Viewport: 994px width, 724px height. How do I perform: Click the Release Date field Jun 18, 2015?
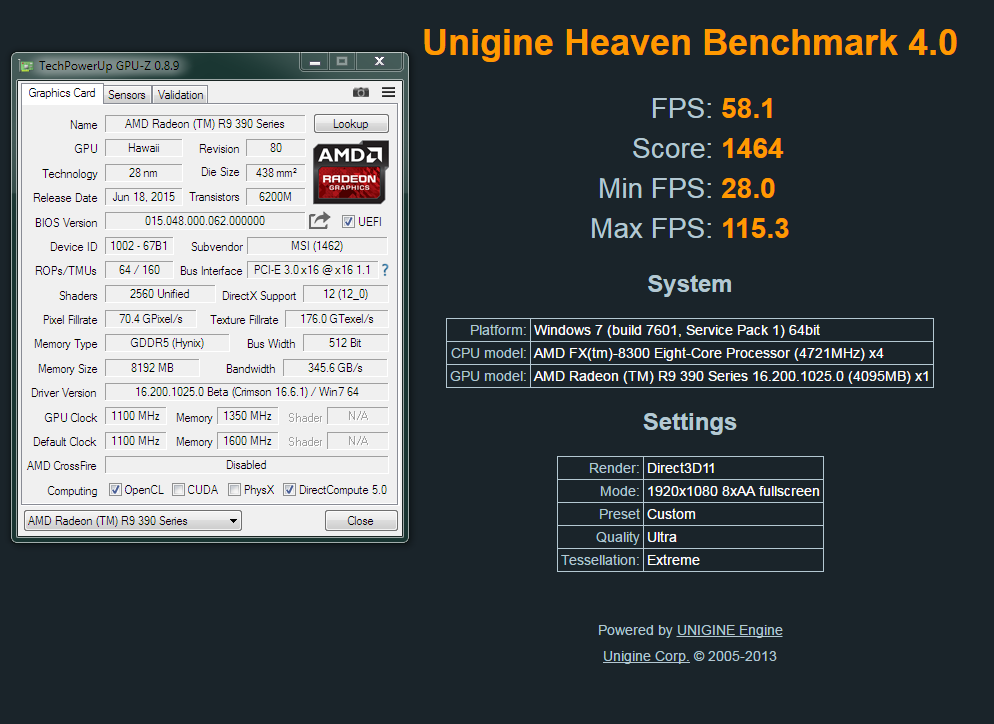click(144, 197)
